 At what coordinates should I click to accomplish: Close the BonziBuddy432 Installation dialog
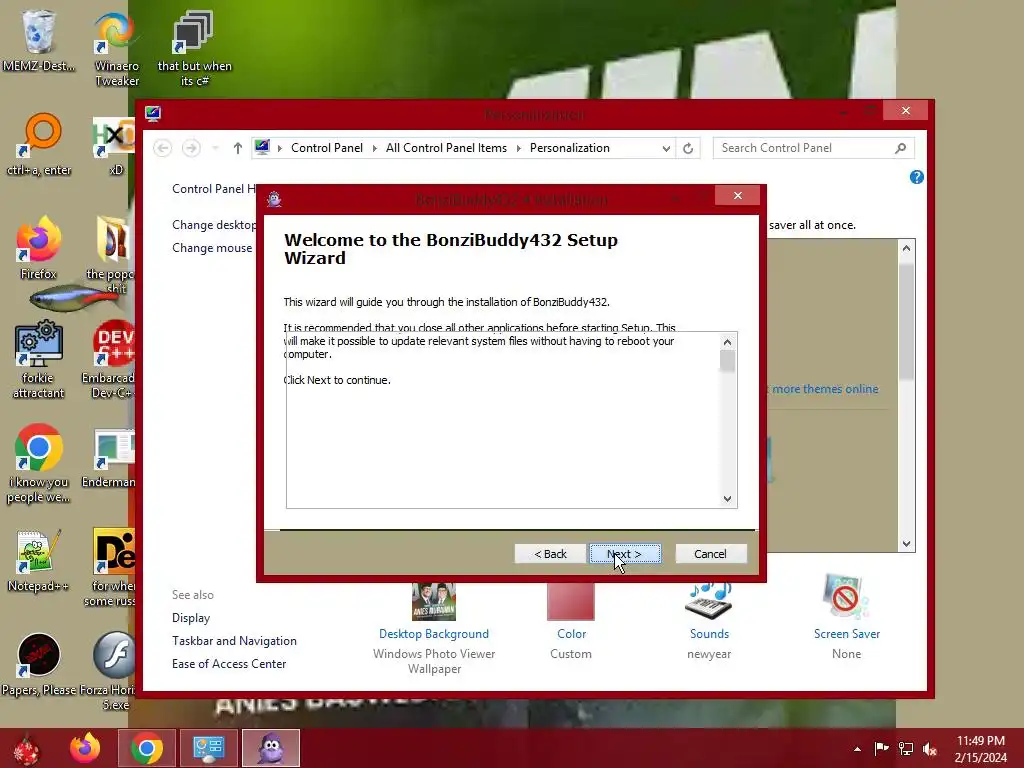coord(737,196)
